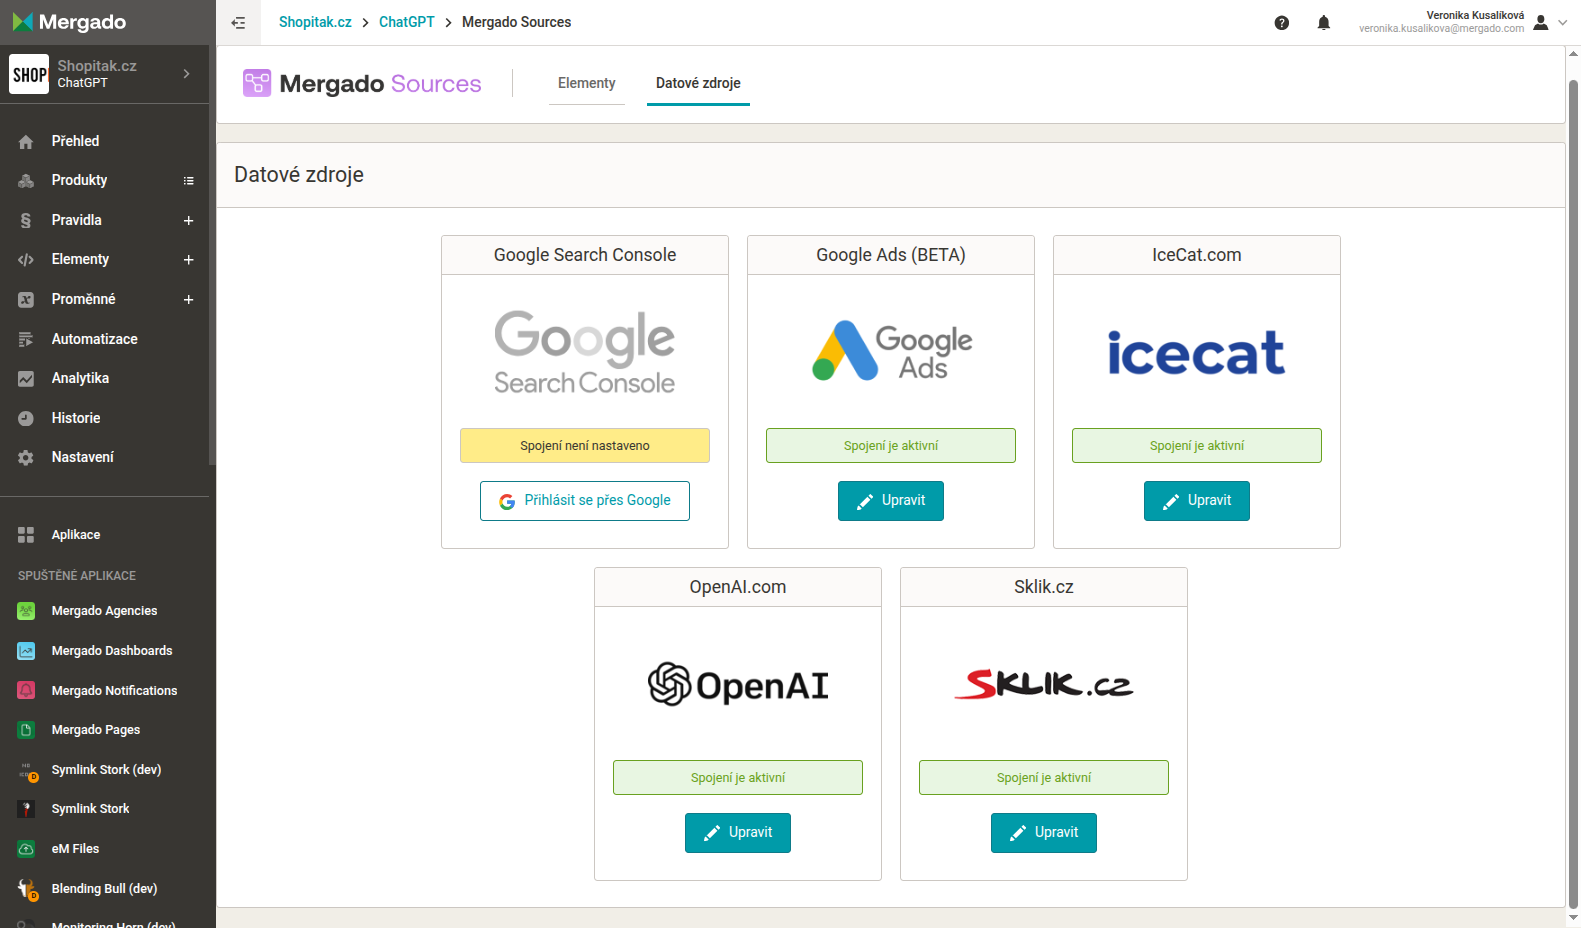
Task: Click Přihlásit se přes Google button
Action: [x=585, y=501]
